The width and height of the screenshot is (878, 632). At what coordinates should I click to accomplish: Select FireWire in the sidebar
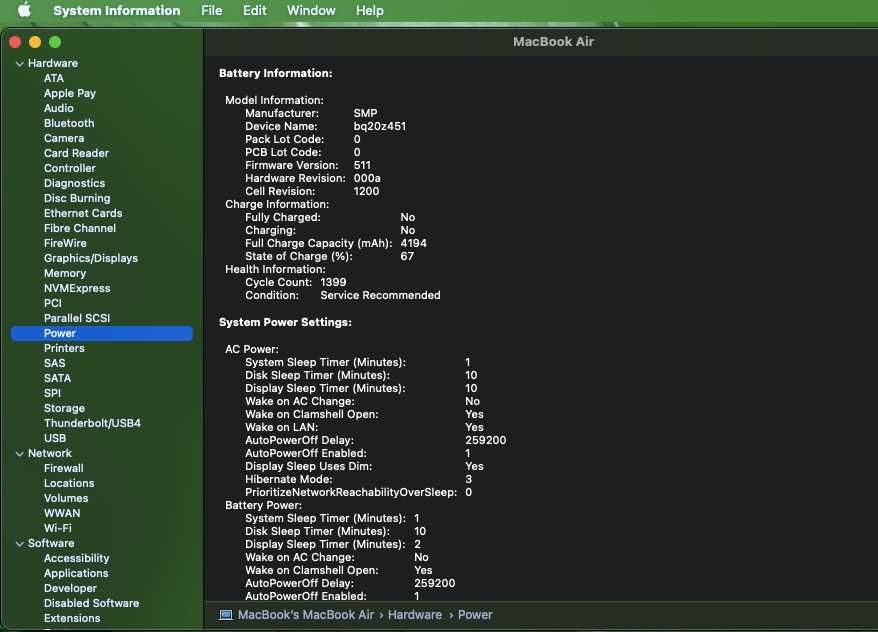point(65,244)
